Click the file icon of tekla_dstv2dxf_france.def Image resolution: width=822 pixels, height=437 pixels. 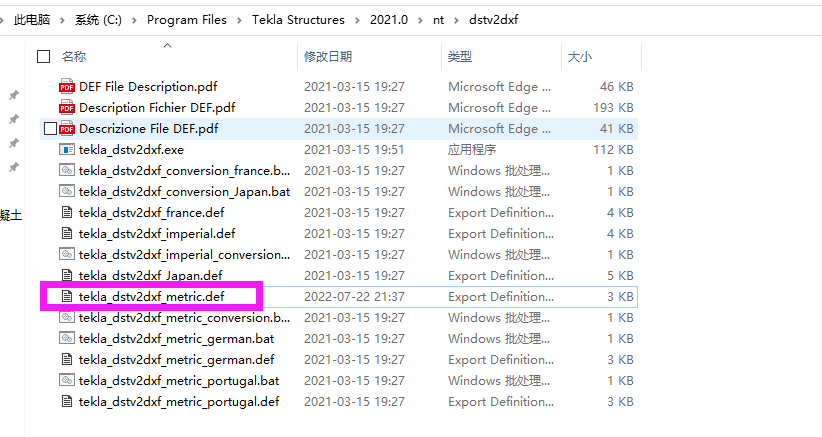click(67, 213)
